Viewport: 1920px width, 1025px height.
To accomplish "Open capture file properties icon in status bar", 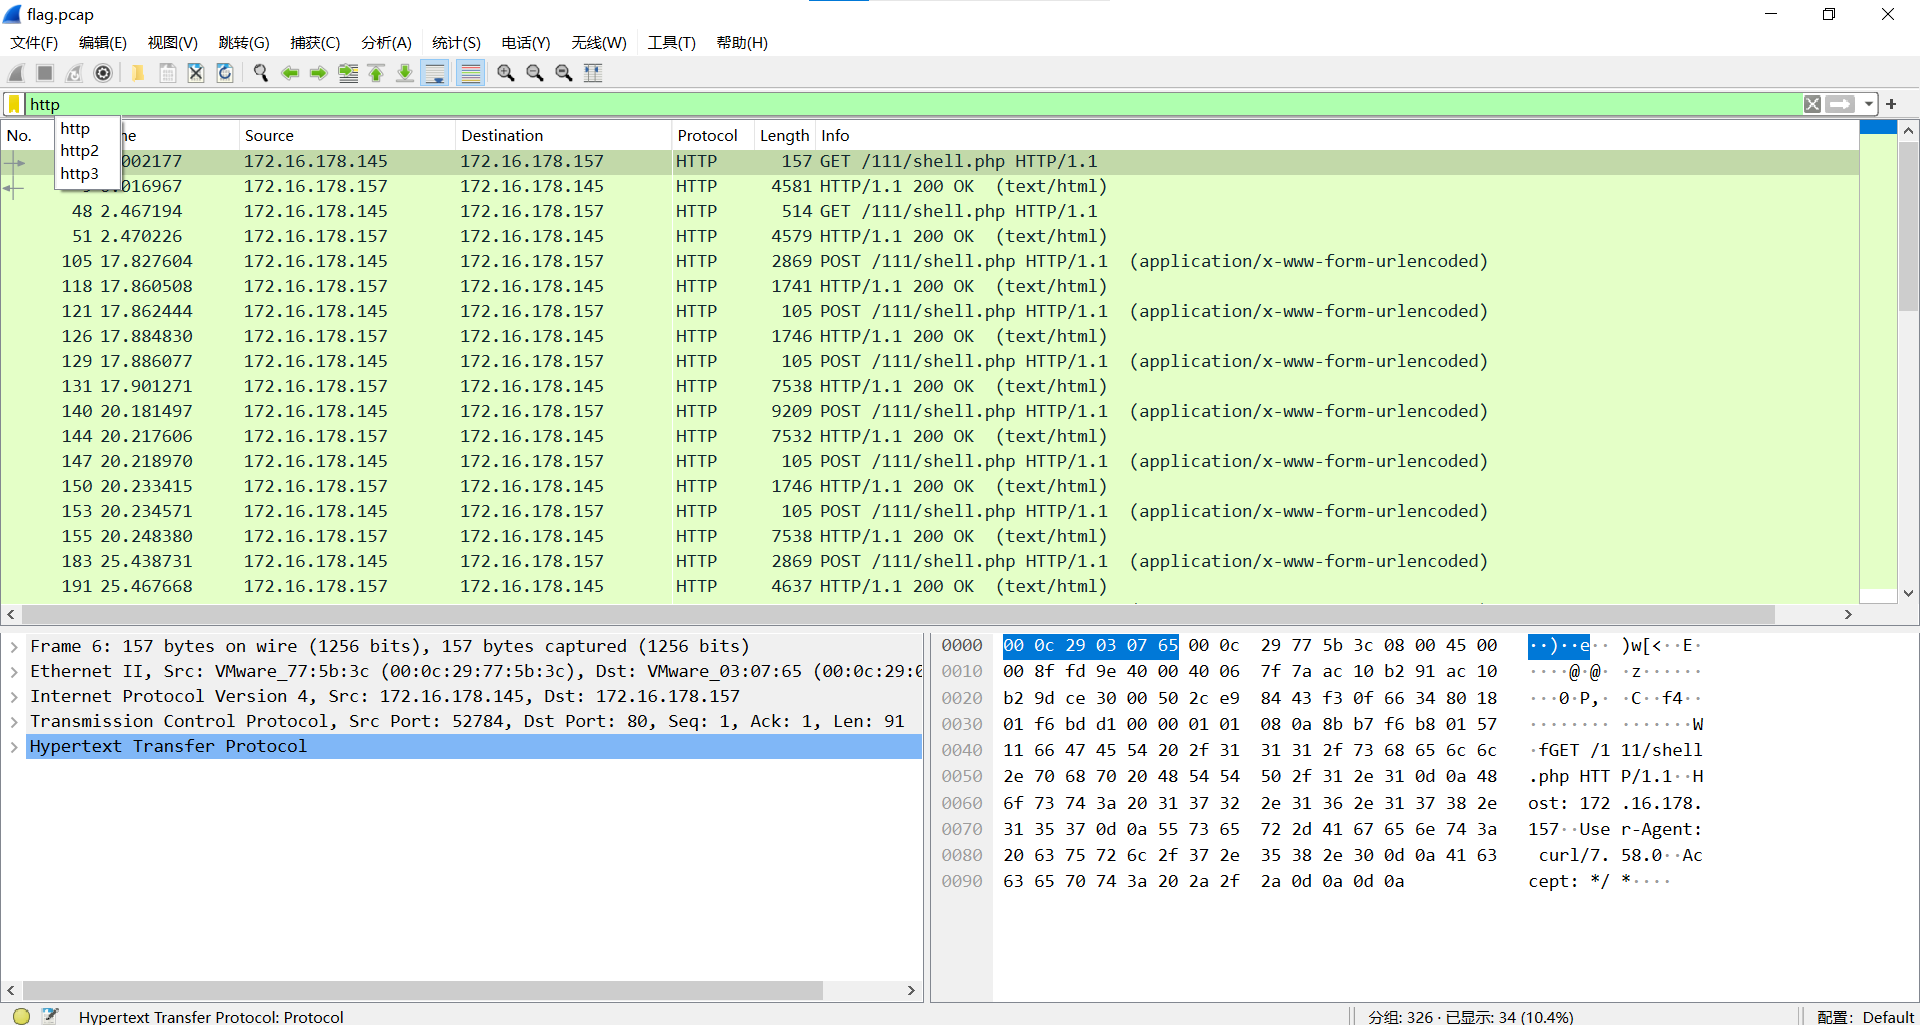I will coord(50,1016).
